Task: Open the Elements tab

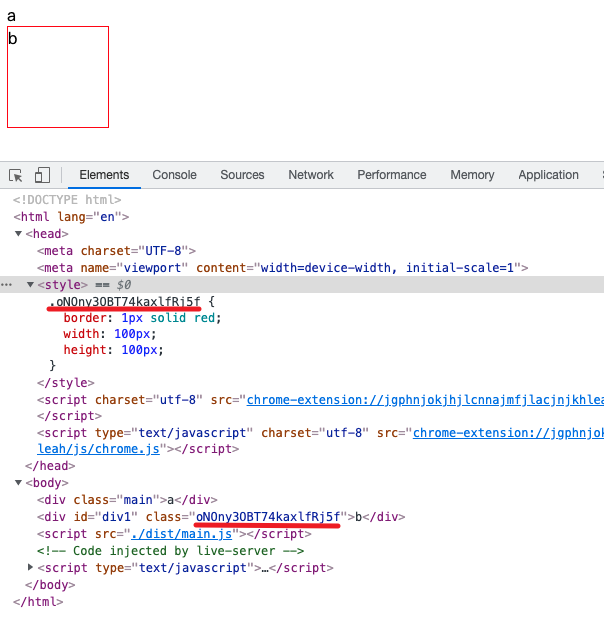Action: 104,175
